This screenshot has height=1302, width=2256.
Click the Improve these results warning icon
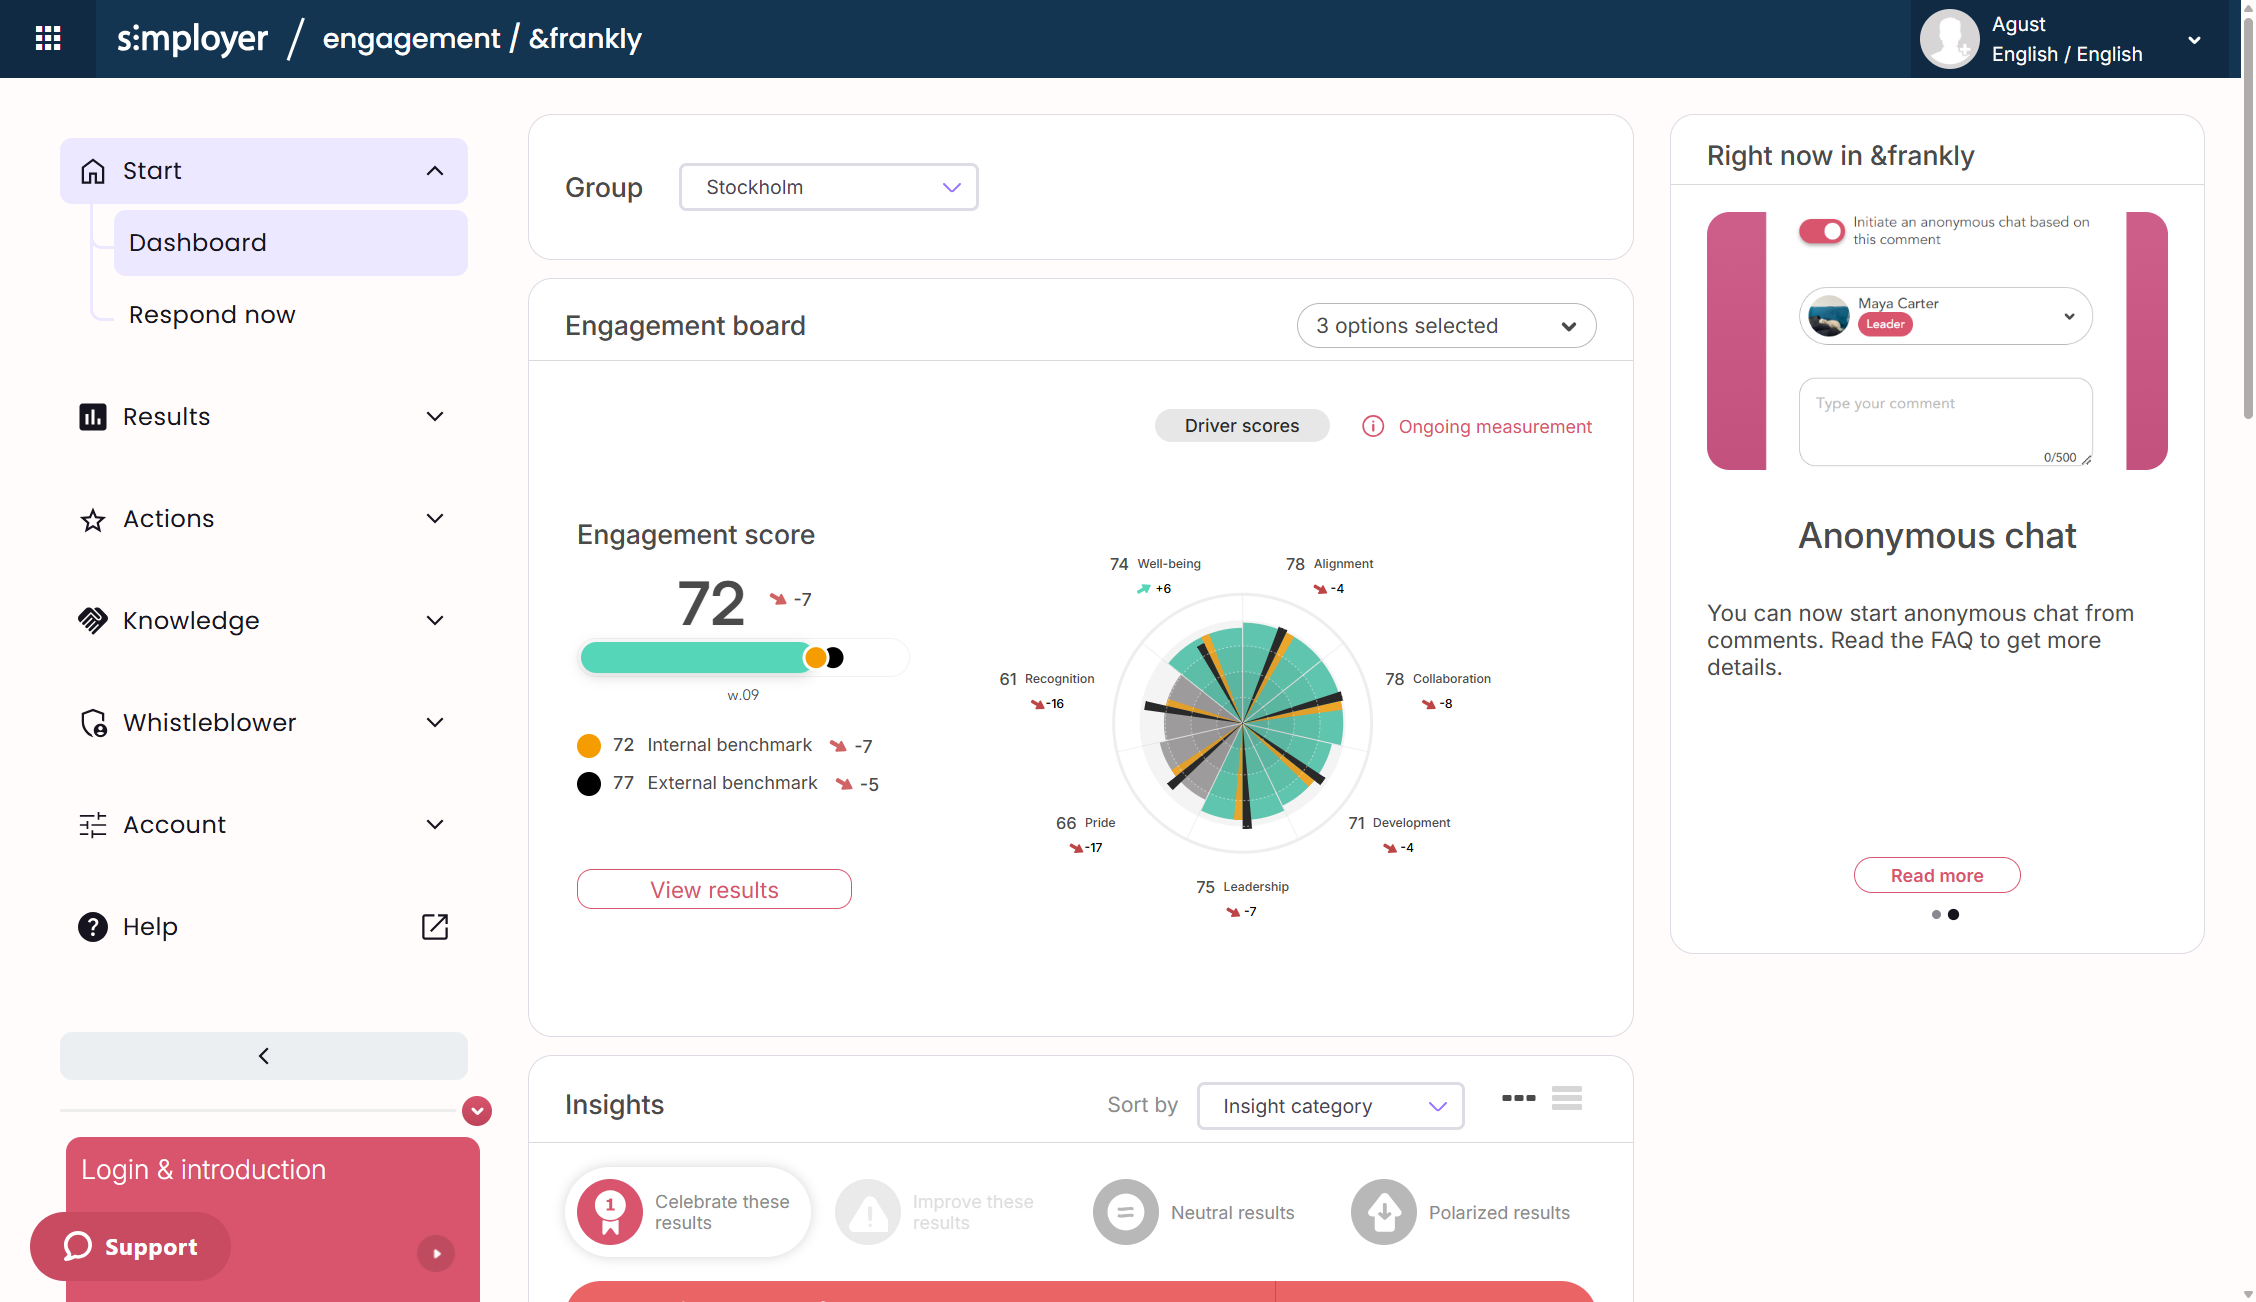[x=868, y=1212]
